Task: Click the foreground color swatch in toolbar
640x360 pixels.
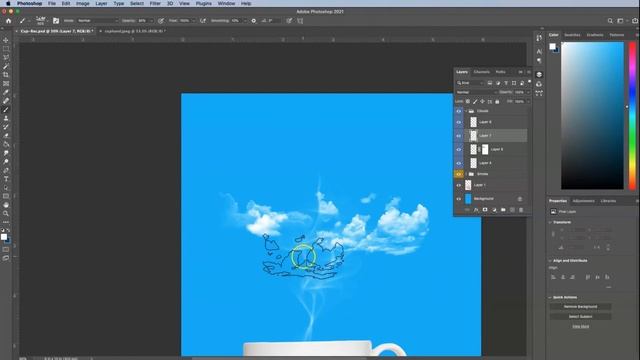Action: [4, 237]
